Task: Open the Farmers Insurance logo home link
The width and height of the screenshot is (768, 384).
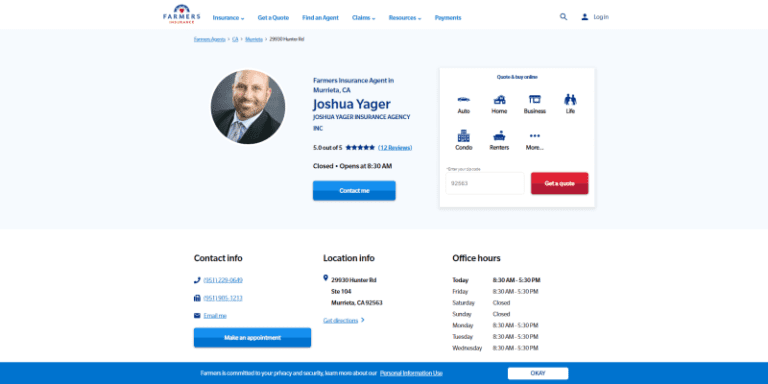Action: point(182,14)
